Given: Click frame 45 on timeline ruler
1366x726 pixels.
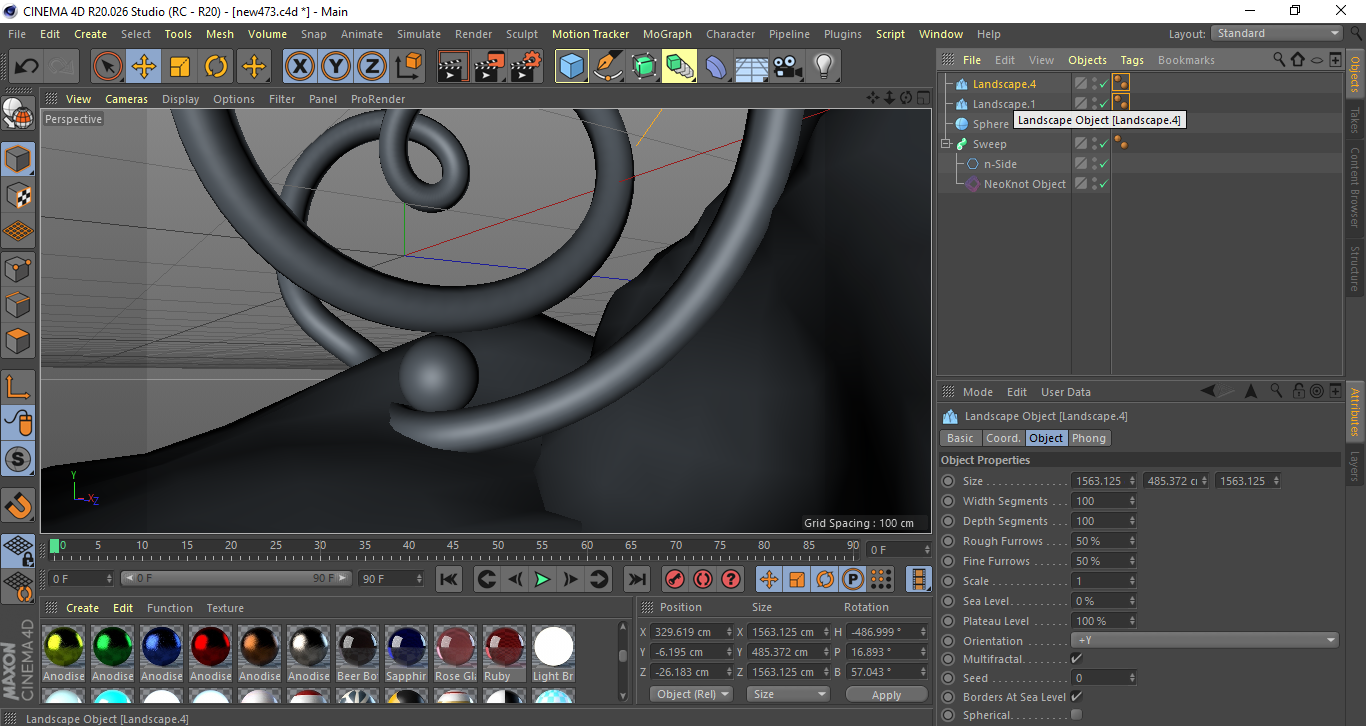Looking at the screenshot, I should coord(453,546).
